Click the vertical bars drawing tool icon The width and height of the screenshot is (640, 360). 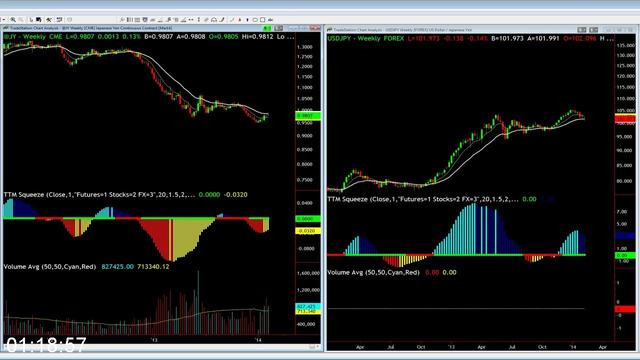pyautogui.click(x=129, y=20)
